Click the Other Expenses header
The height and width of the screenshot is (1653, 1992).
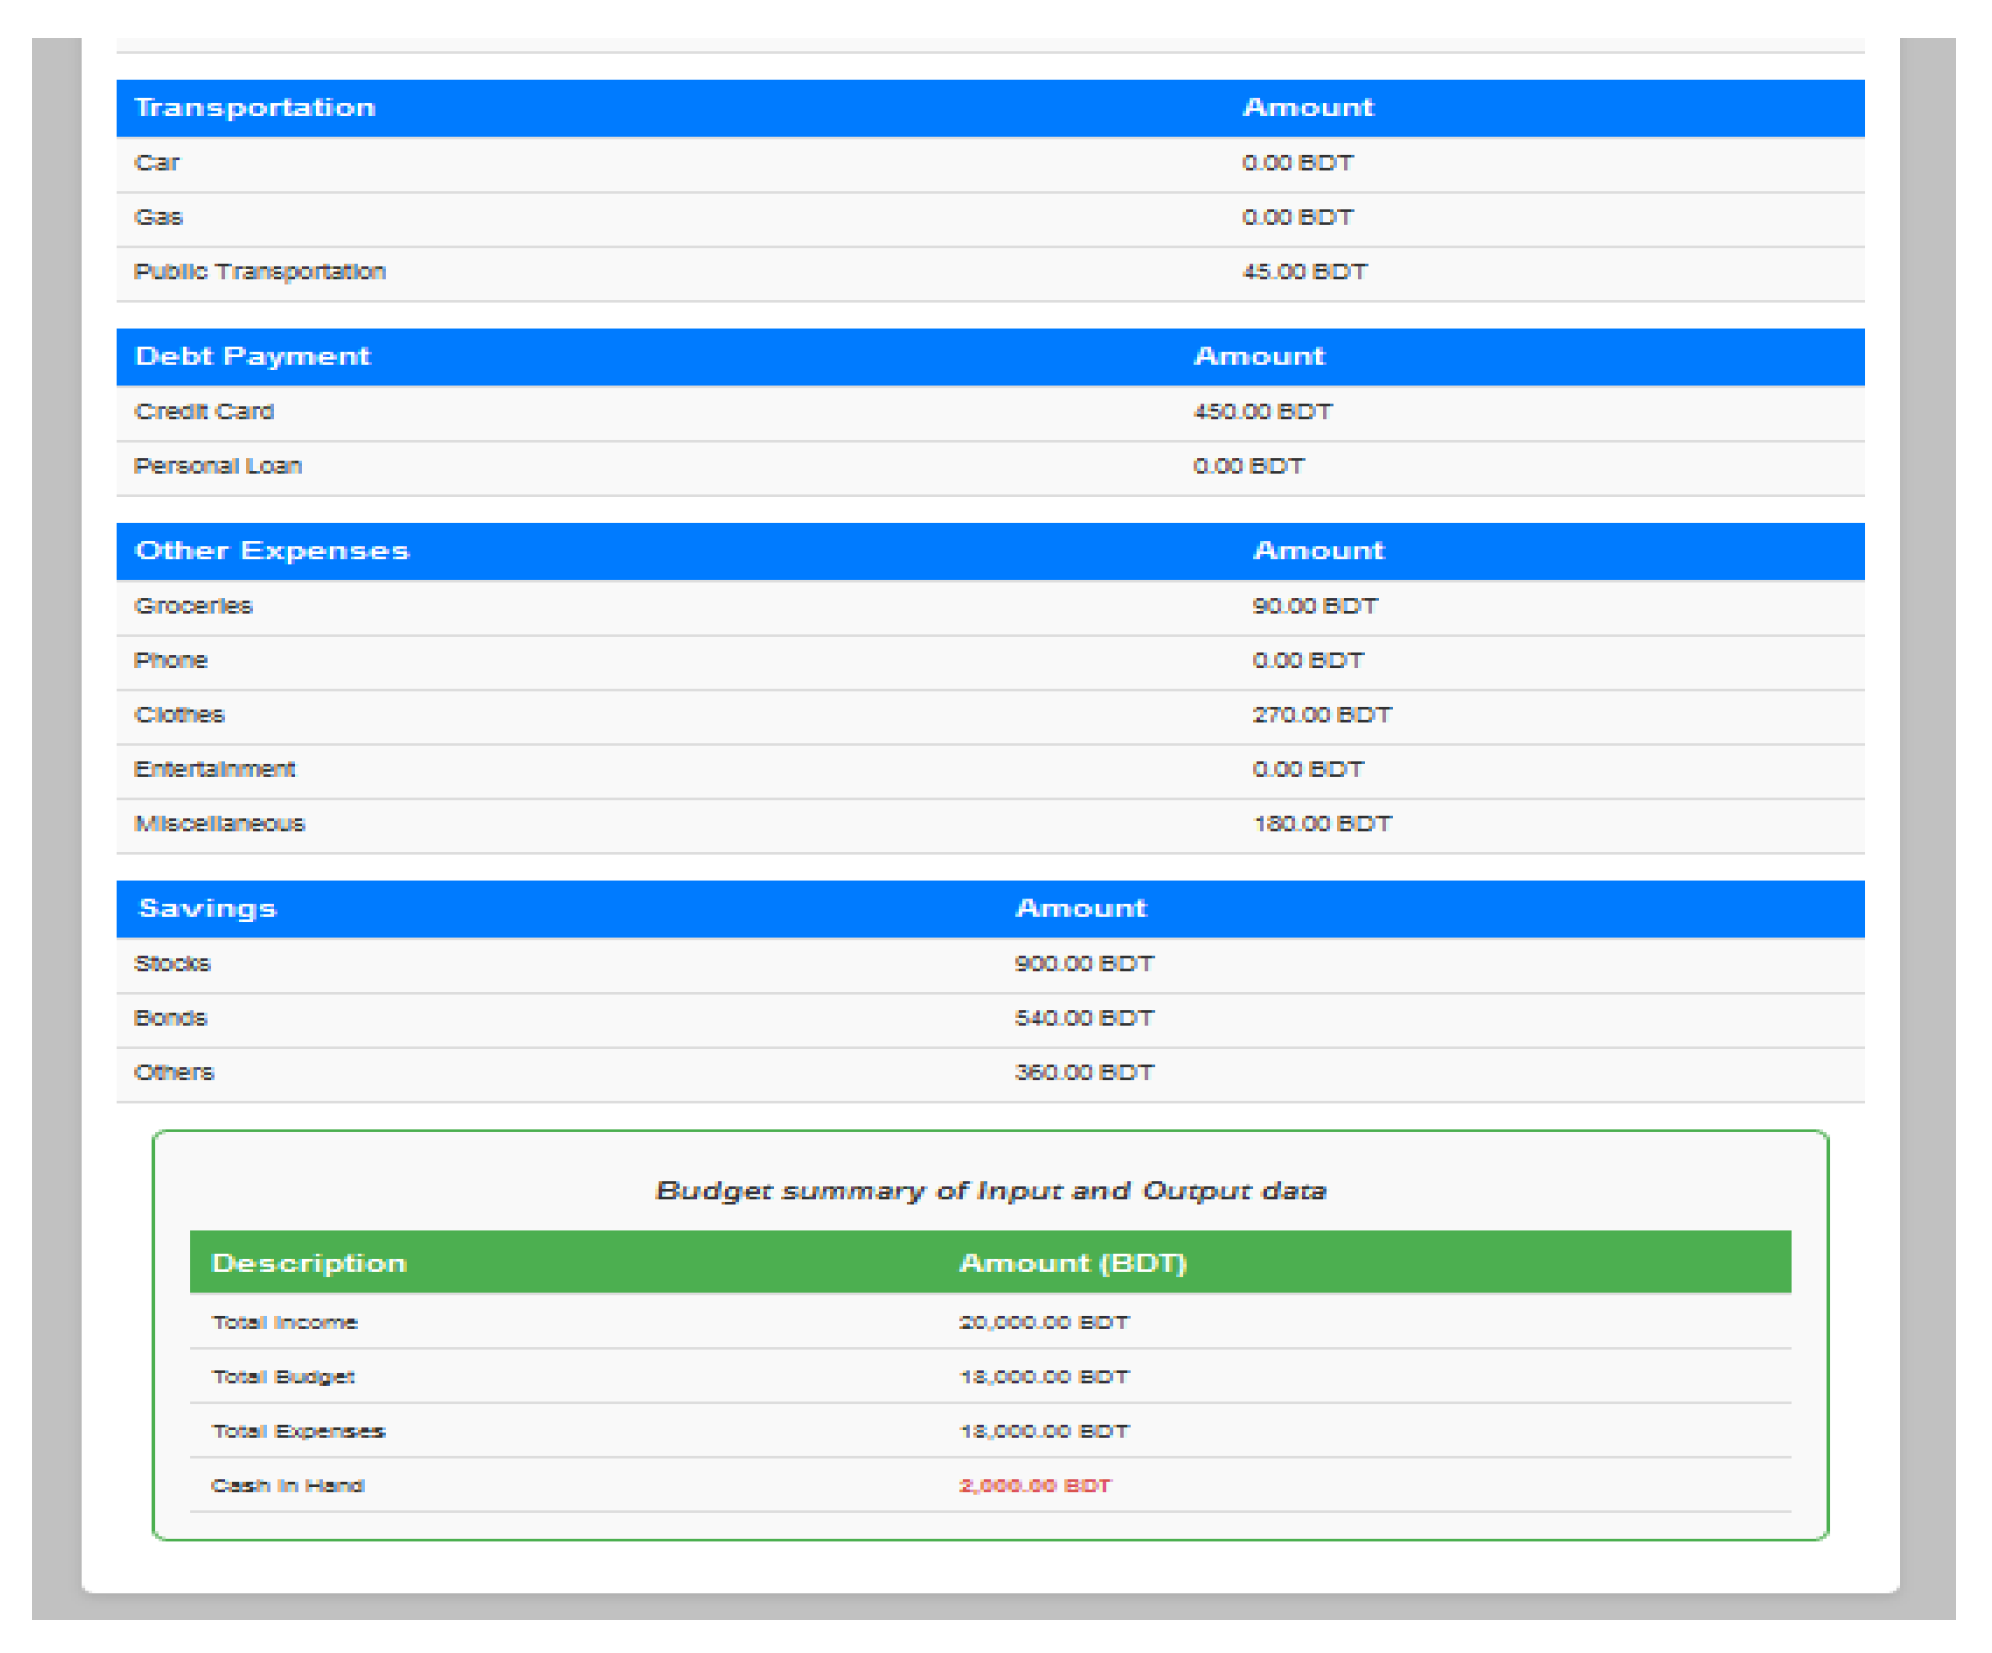pos(272,551)
